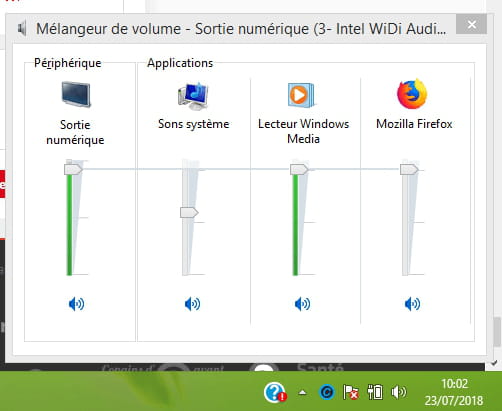Screen dimensions: 502x411
Task: Click the Lecteur Windows Media slider handle
Action: [x=299, y=169]
